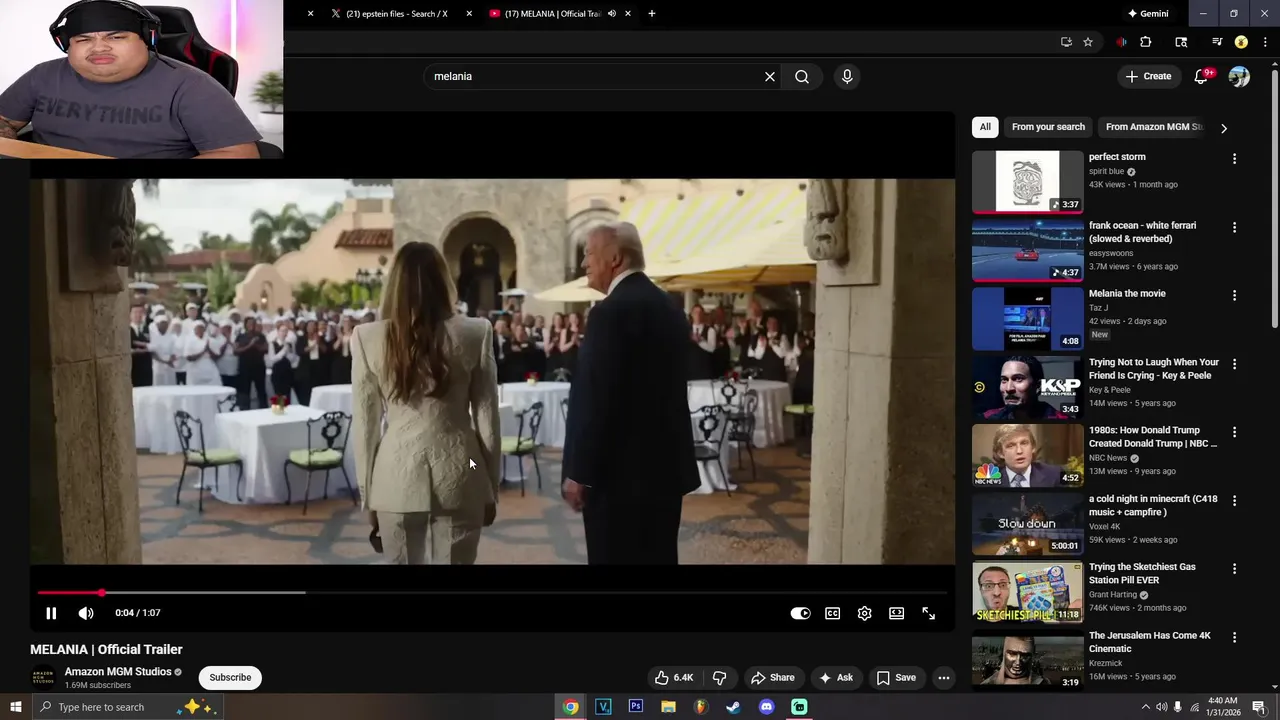Save the video to a playlist
The height and width of the screenshot is (720, 1280).
pos(896,677)
